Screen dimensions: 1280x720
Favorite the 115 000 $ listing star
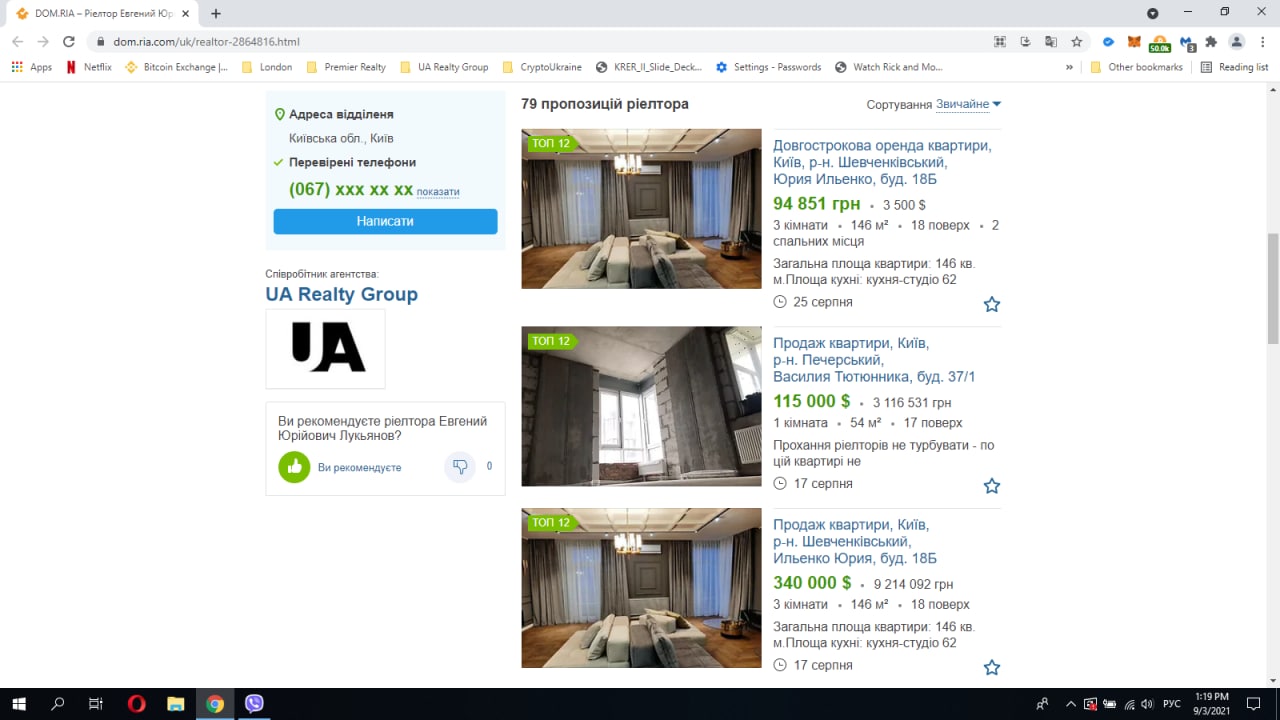[991, 485]
